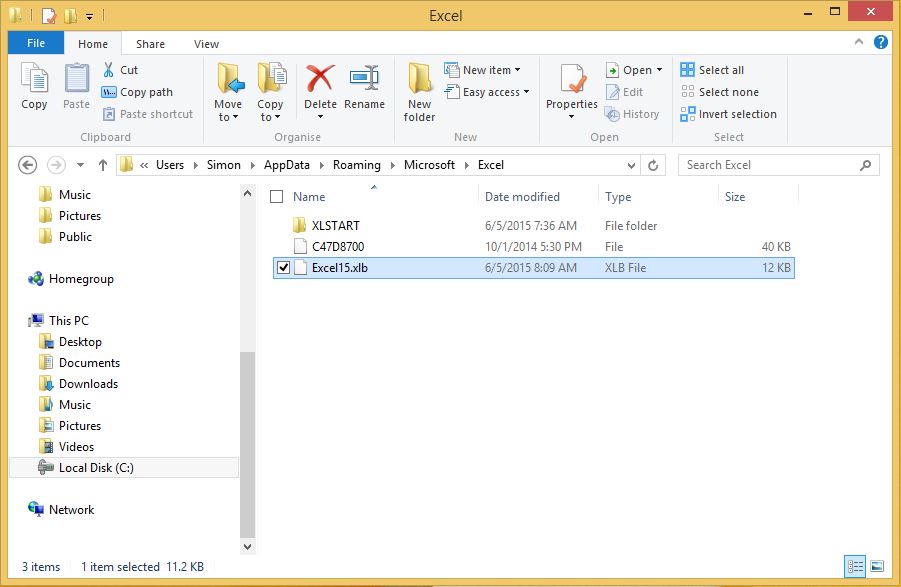Click the Copy icon in Clipboard group
The image size is (901, 587).
(34, 86)
